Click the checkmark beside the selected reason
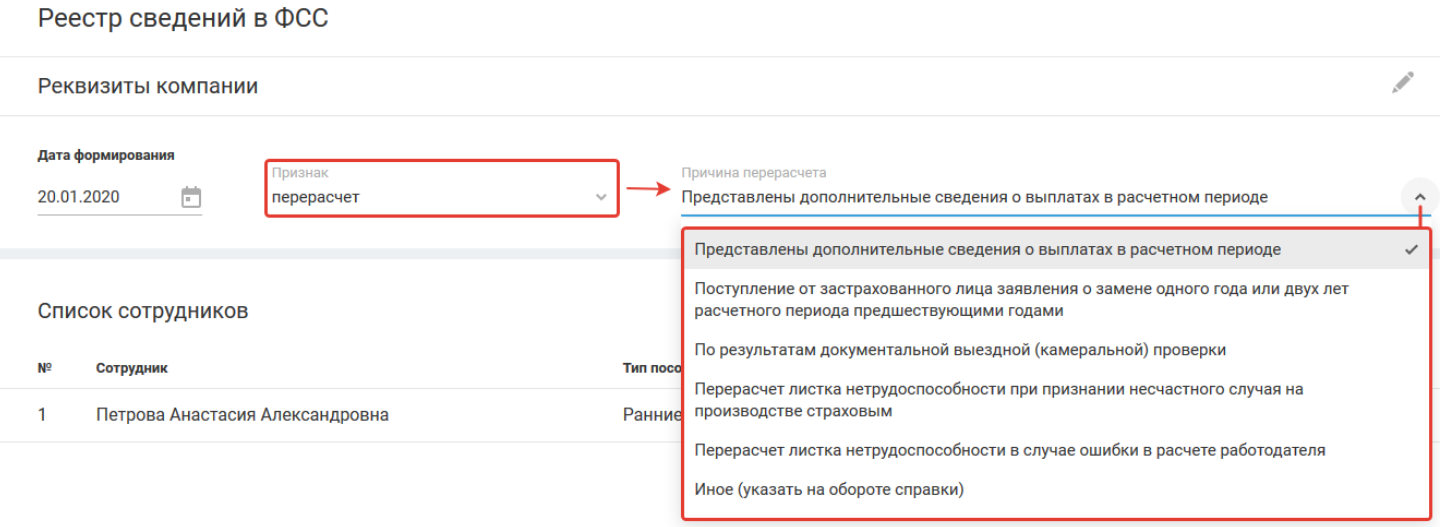This screenshot has width=1440, height=527. (1411, 250)
